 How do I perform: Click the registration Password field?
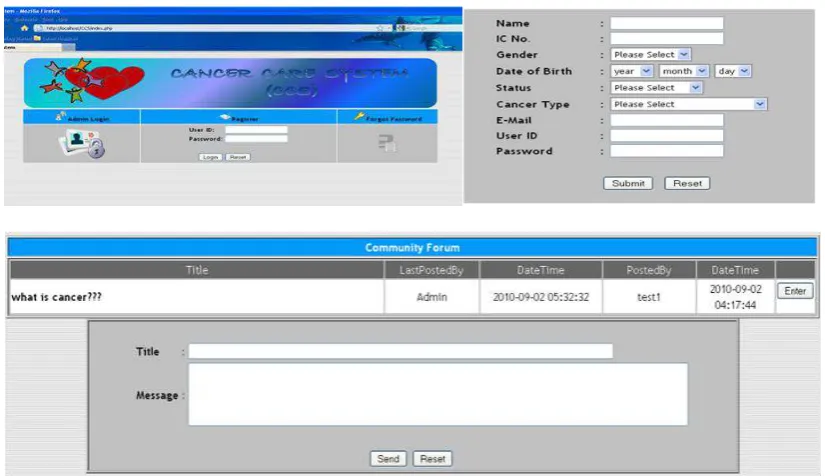[x=667, y=151]
